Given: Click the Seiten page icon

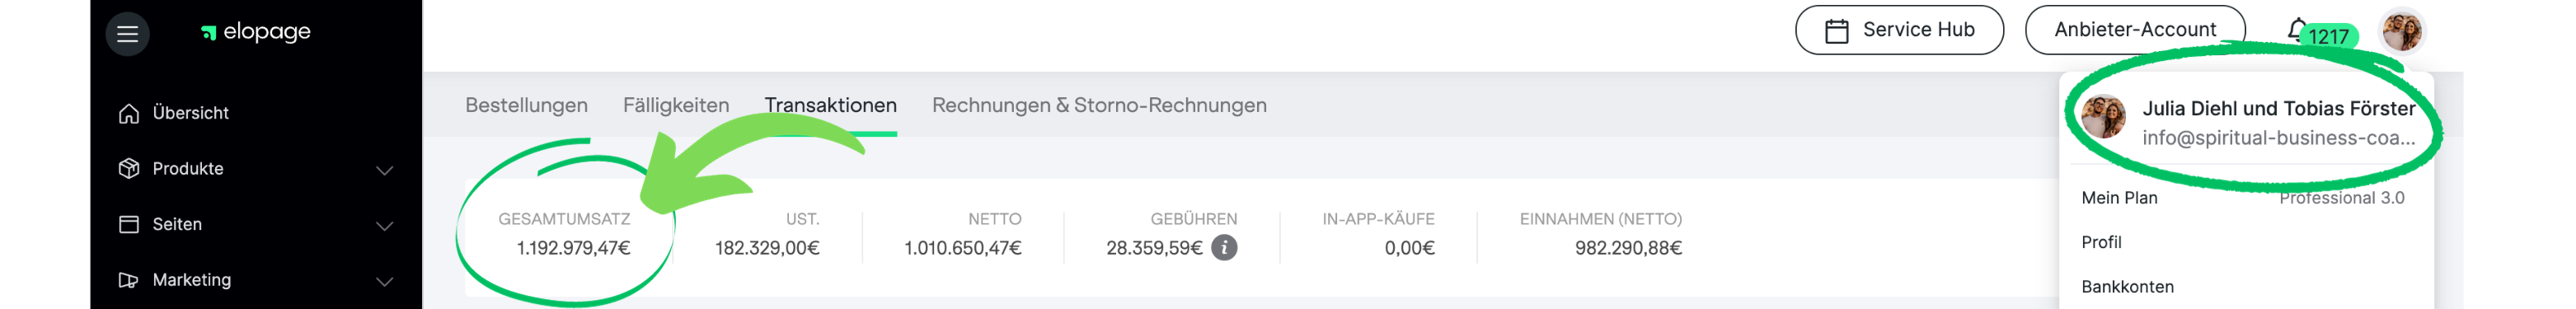Looking at the screenshot, I should tap(128, 224).
